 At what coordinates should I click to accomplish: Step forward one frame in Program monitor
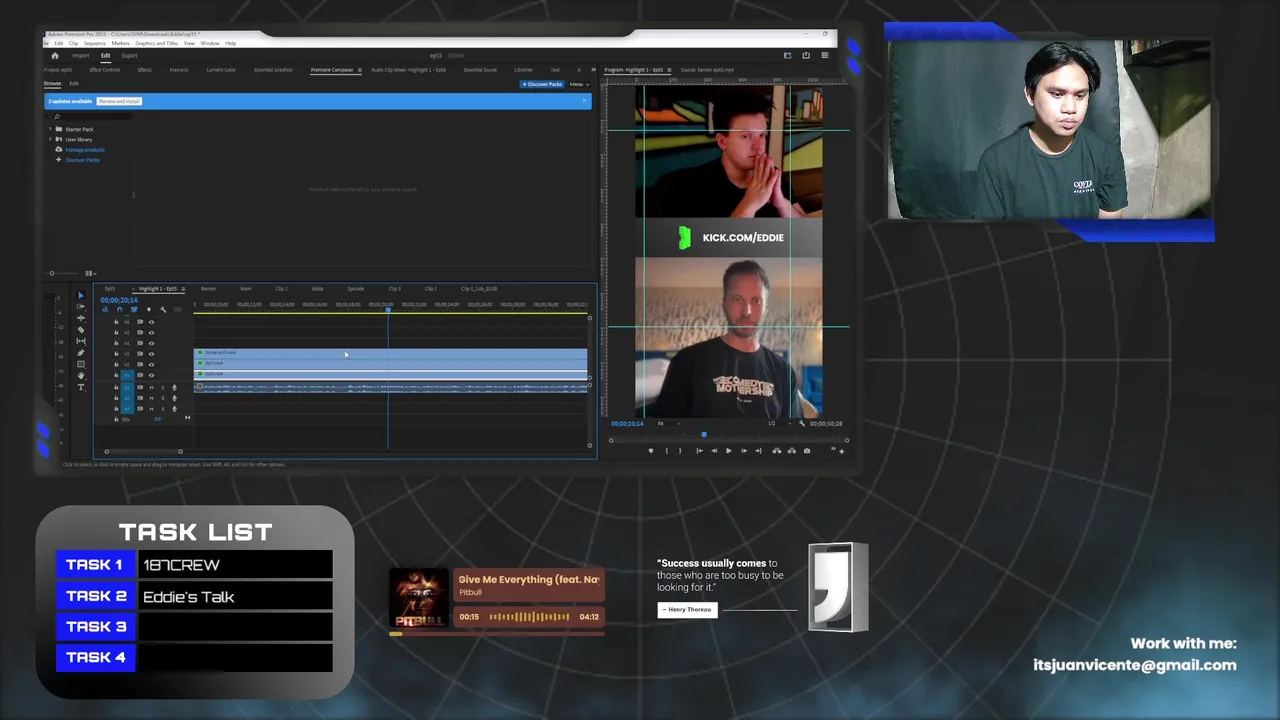pyautogui.click(x=743, y=451)
